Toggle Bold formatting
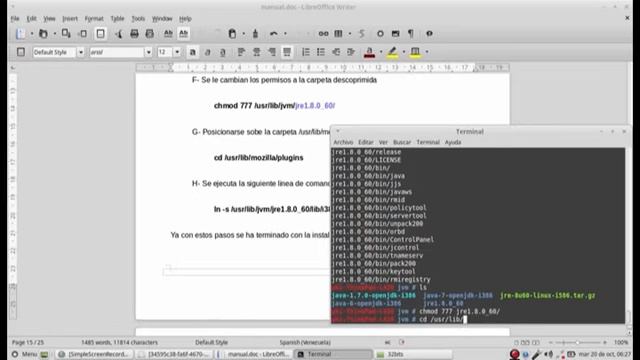The image size is (640, 360). pos(193,52)
